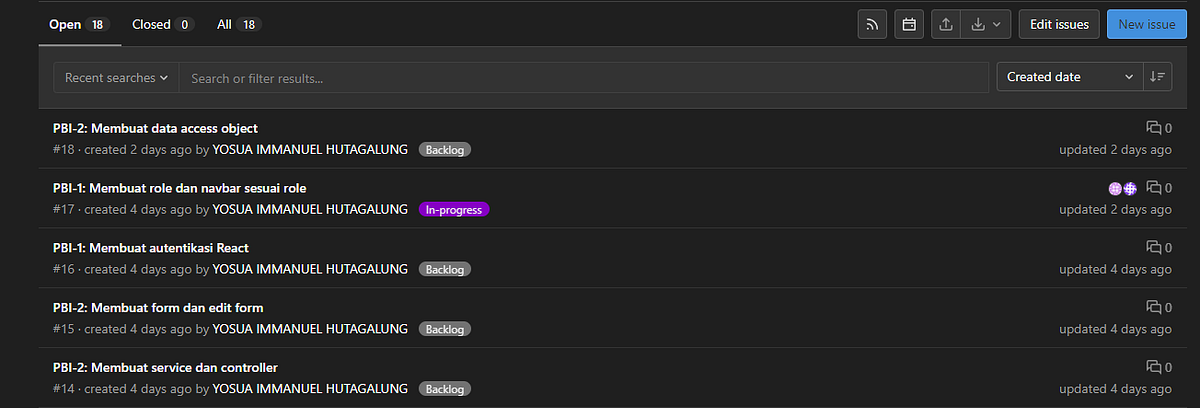Viewport: 1200px width, 408px height.
Task: Click the Edit issues button
Action: tap(1059, 24)
